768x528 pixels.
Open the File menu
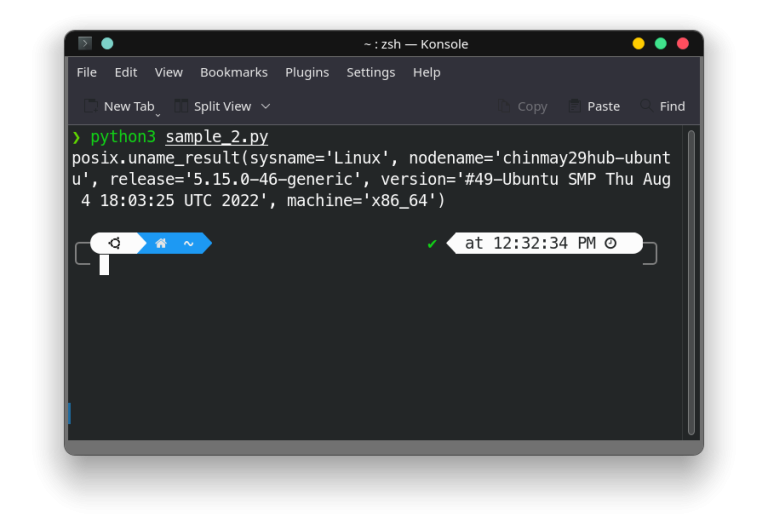click(x=87, y=72)
